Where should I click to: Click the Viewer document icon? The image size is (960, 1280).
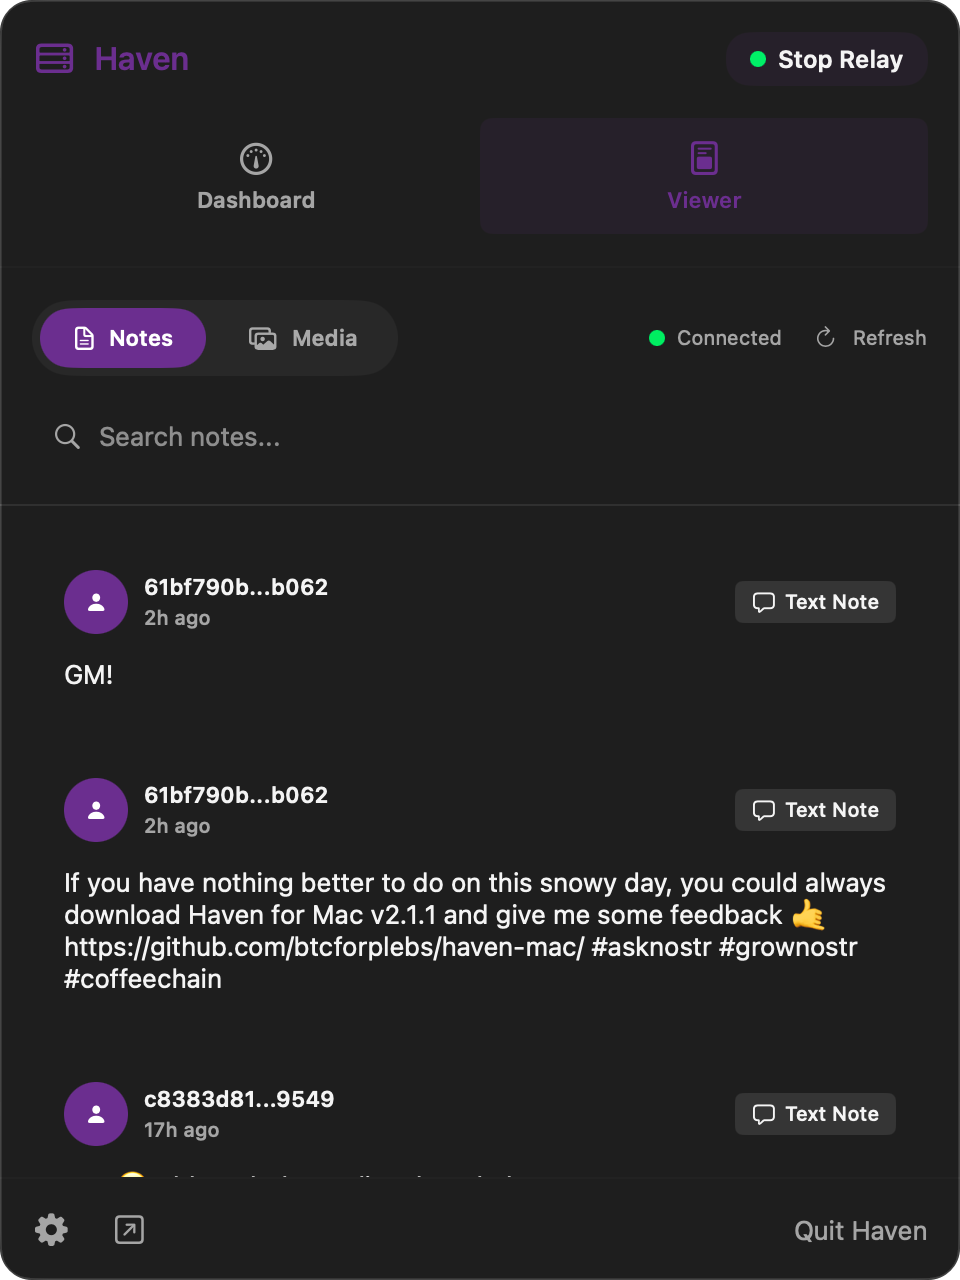(x=704, y=157)
